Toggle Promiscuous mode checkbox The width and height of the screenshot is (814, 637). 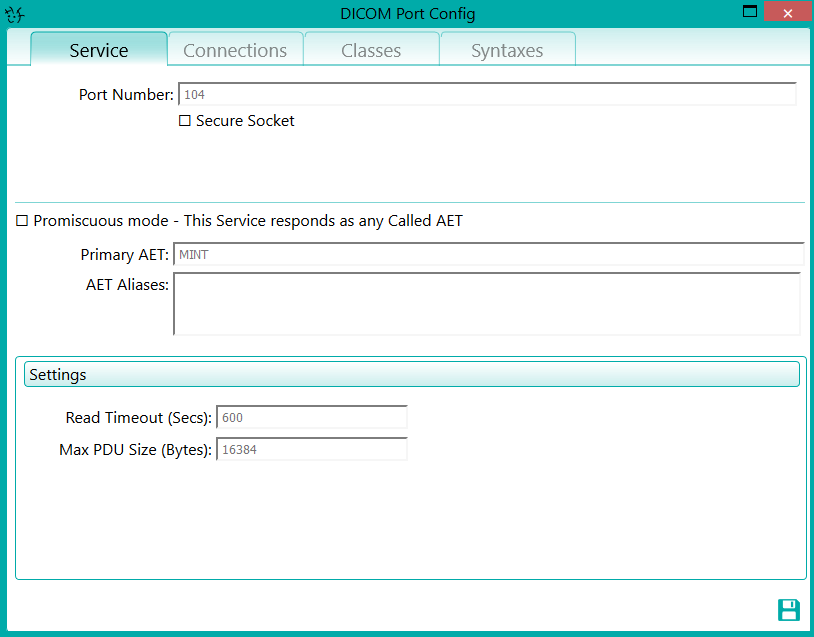coord(22,221)
